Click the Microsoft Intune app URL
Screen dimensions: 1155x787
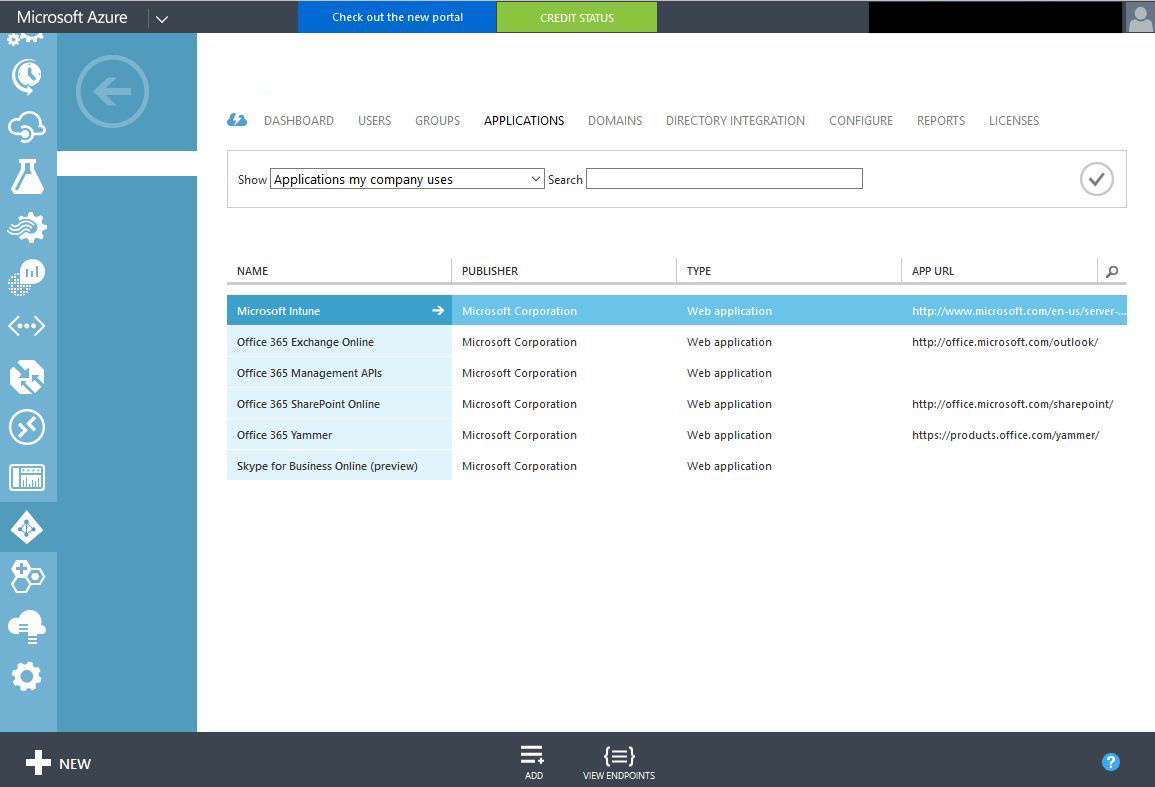coord(1019,311)
